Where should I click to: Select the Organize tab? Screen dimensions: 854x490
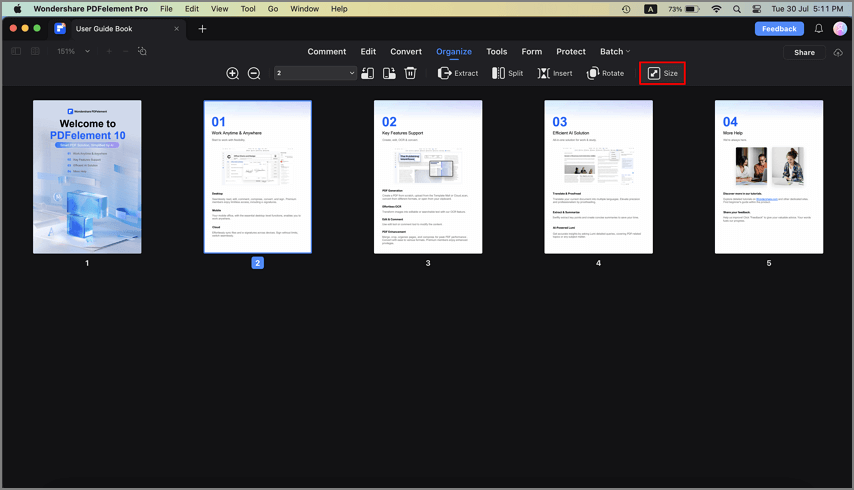point(454,51)
